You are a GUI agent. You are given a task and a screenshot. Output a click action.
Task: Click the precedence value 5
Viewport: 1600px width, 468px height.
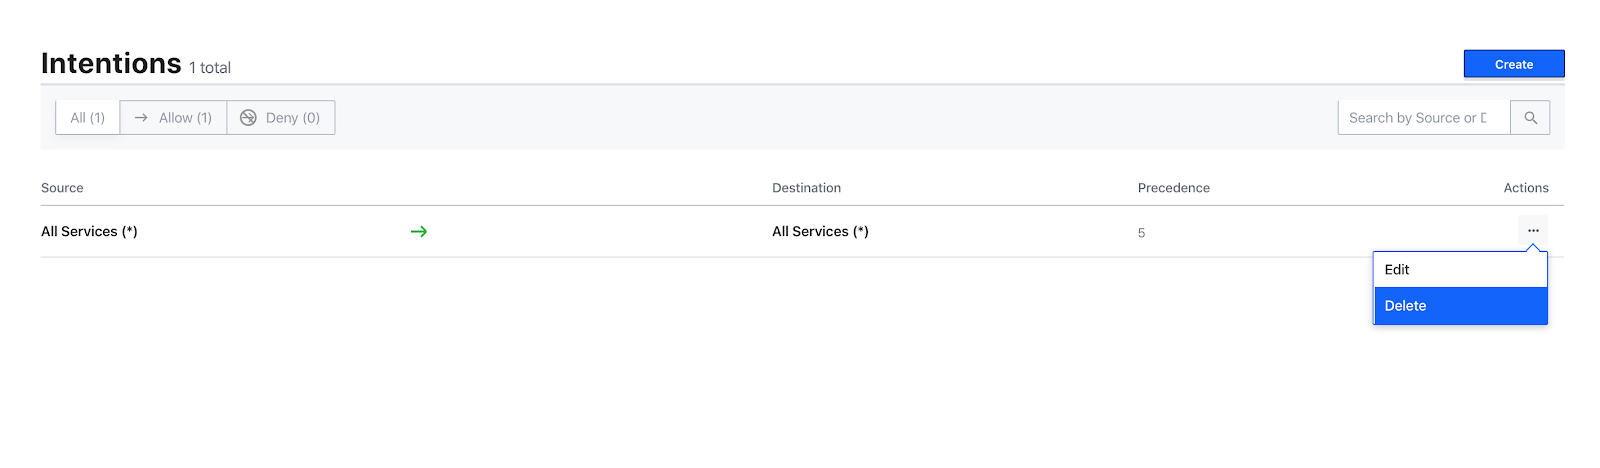[x=1141, y=233]
